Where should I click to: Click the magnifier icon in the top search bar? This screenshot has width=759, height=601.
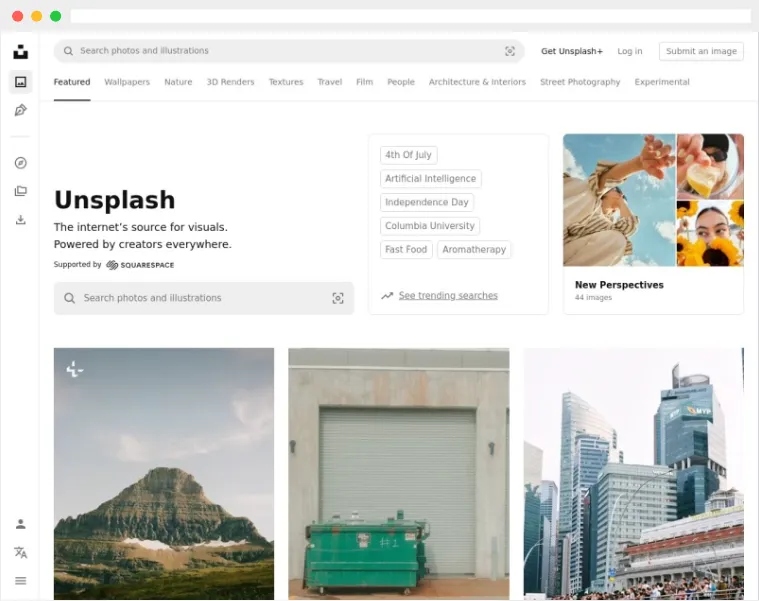point(68,51)
